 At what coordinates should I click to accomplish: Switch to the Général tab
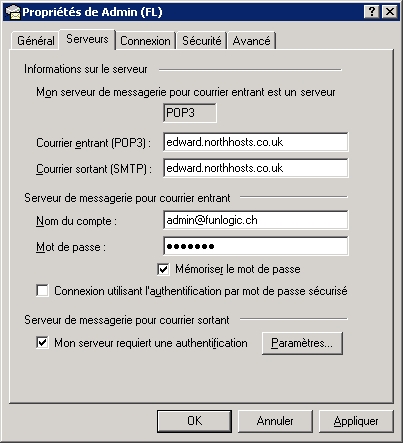pyautogui.click(x=36, y=41)
